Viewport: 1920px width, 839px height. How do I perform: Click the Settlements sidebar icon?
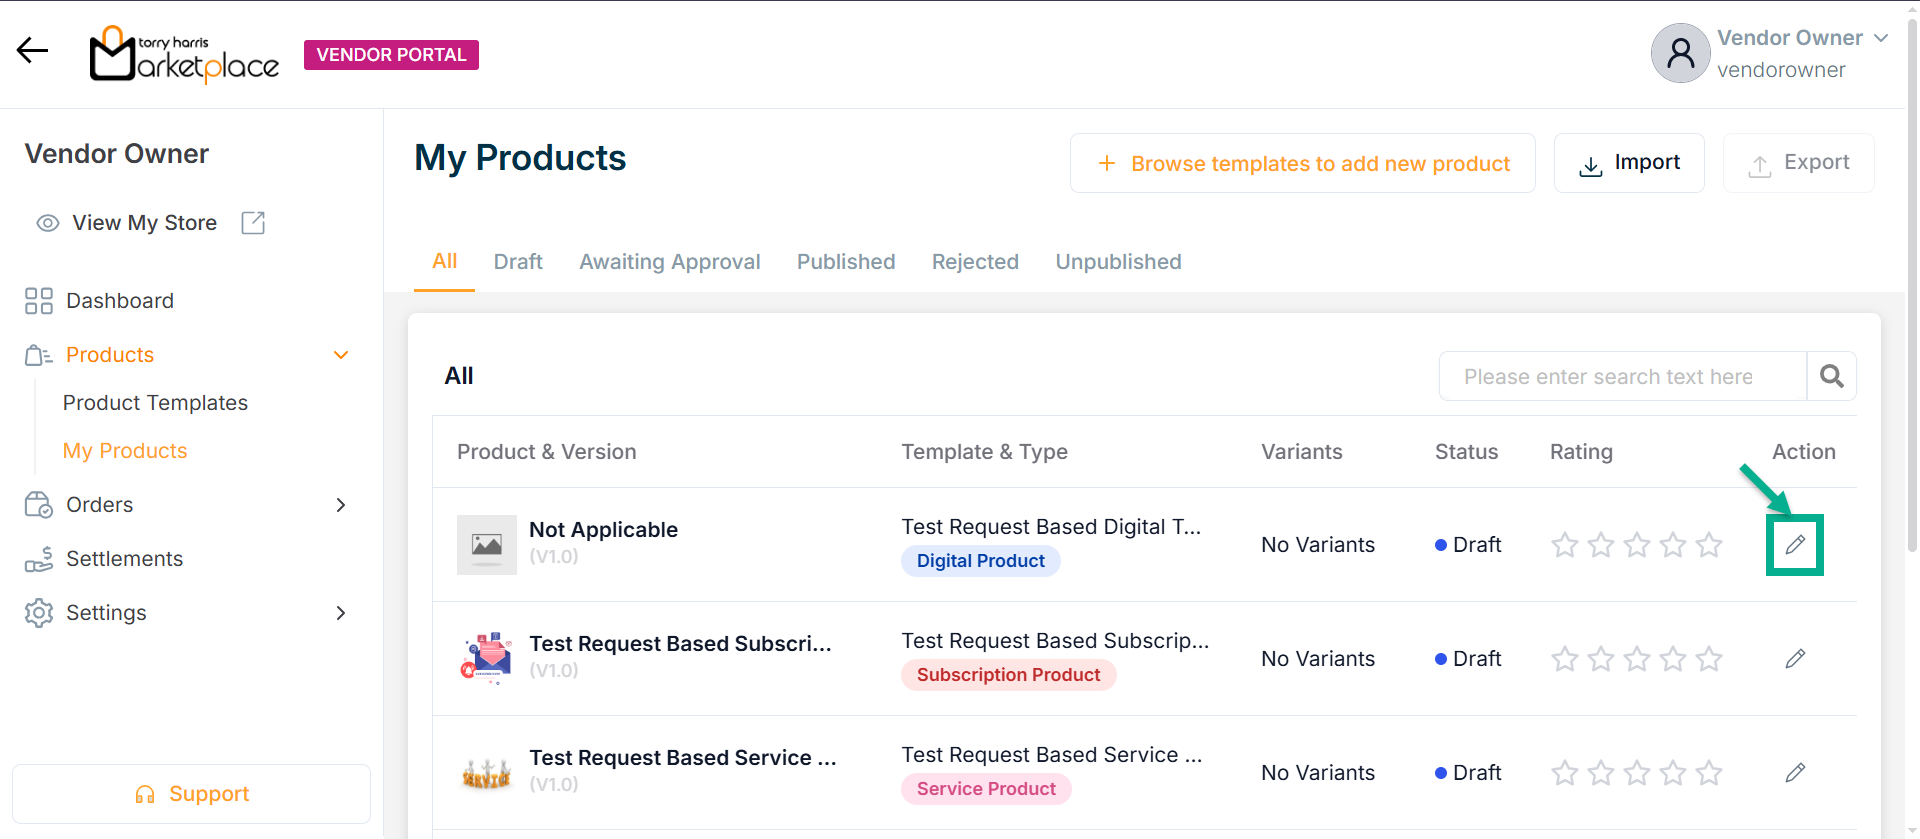click(x=39, y=559)
